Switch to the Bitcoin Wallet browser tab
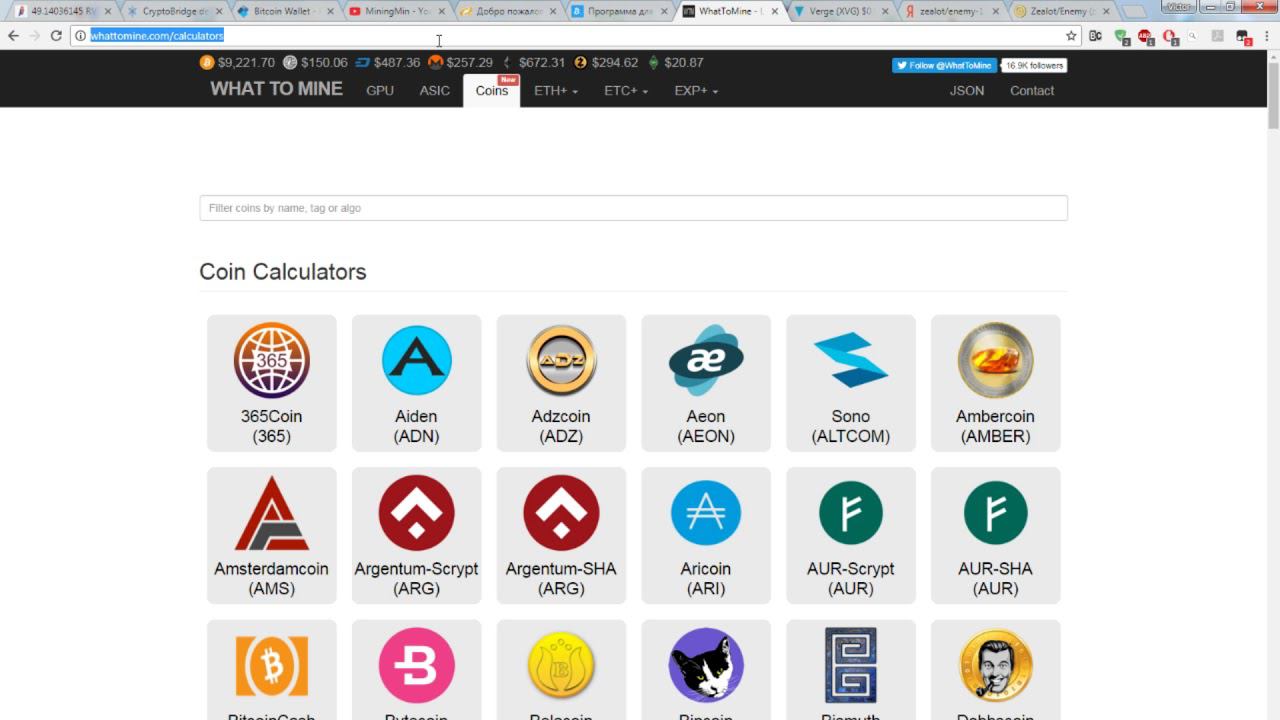1280x720 pixels. coord(286,11)
